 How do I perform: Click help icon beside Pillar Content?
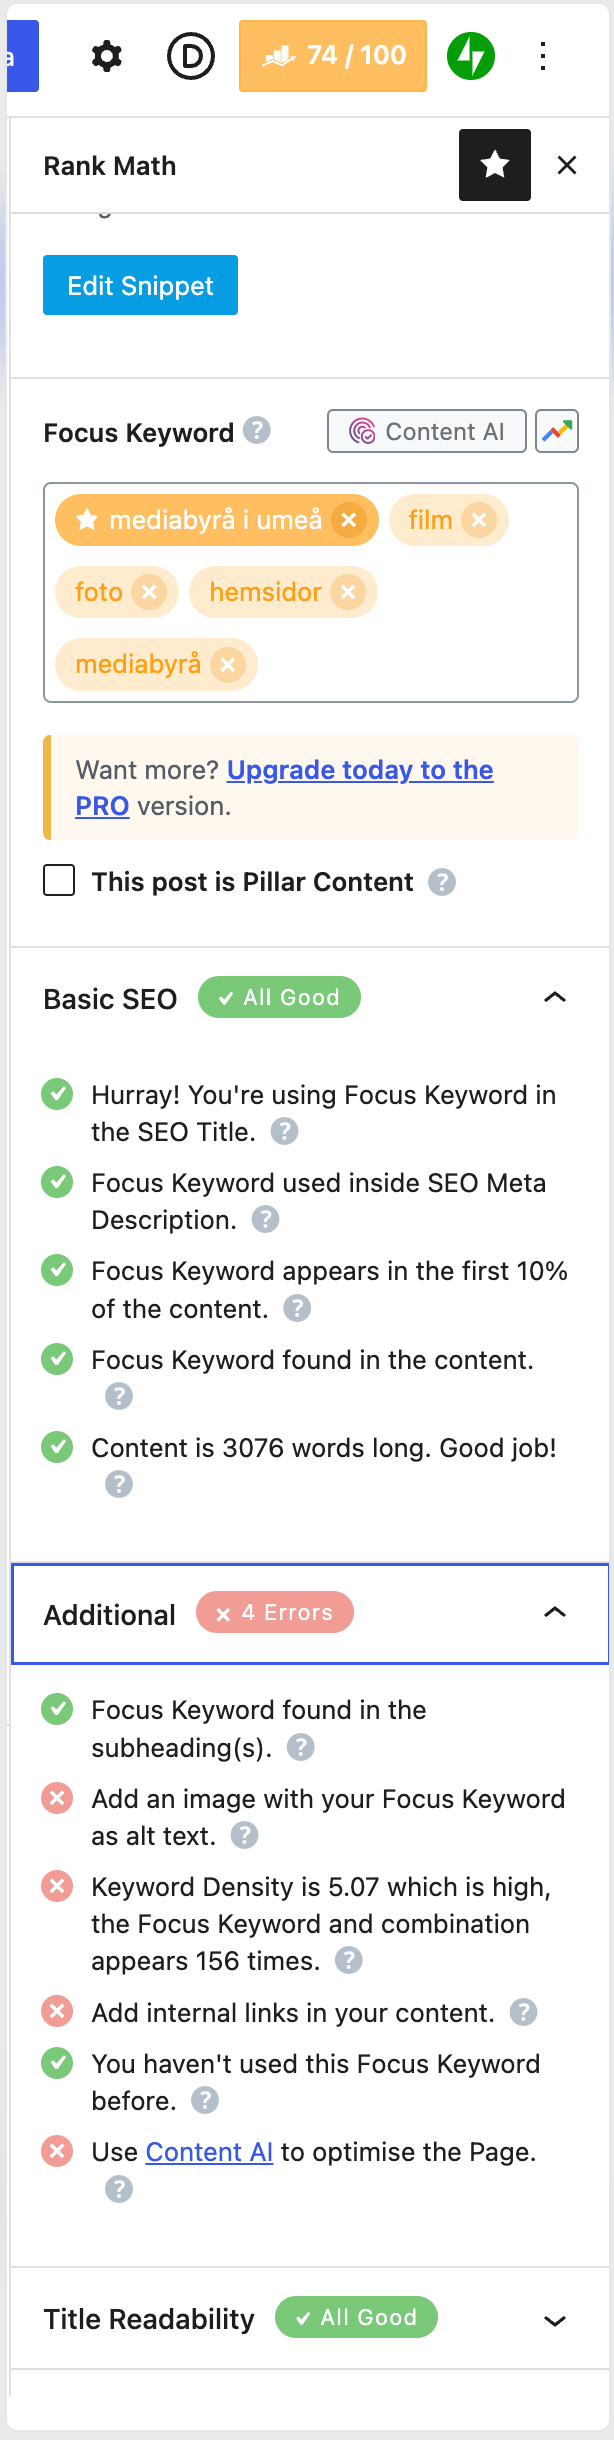tap(442, 882)
